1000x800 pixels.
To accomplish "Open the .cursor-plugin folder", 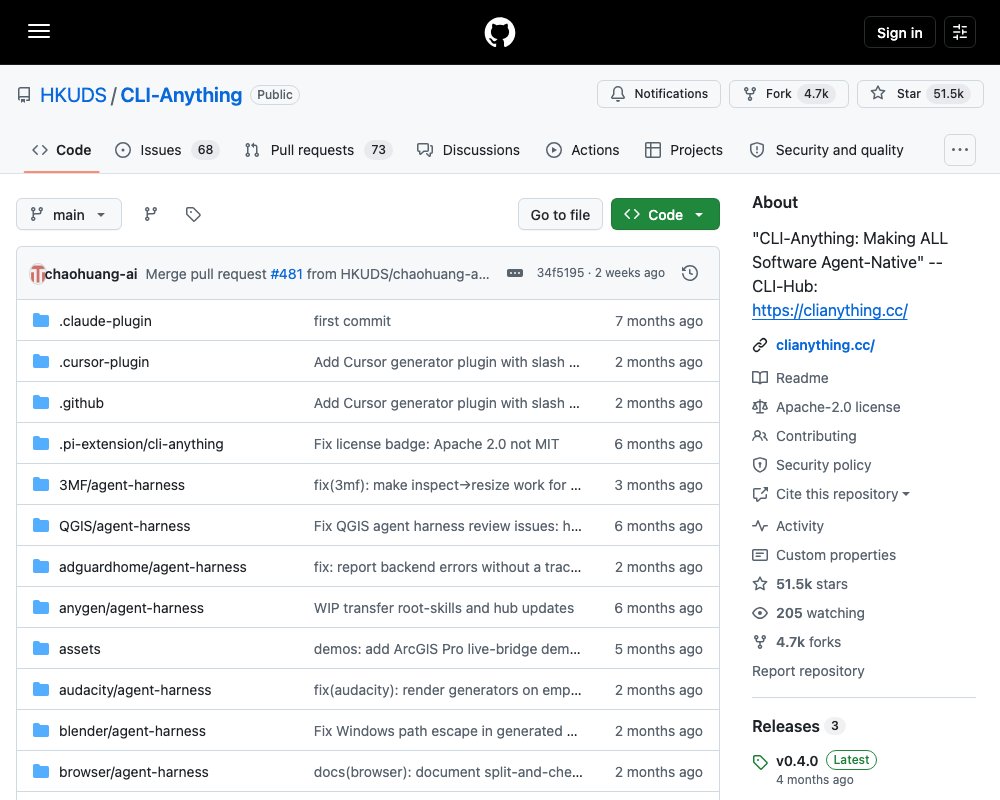I will point(104,362).
